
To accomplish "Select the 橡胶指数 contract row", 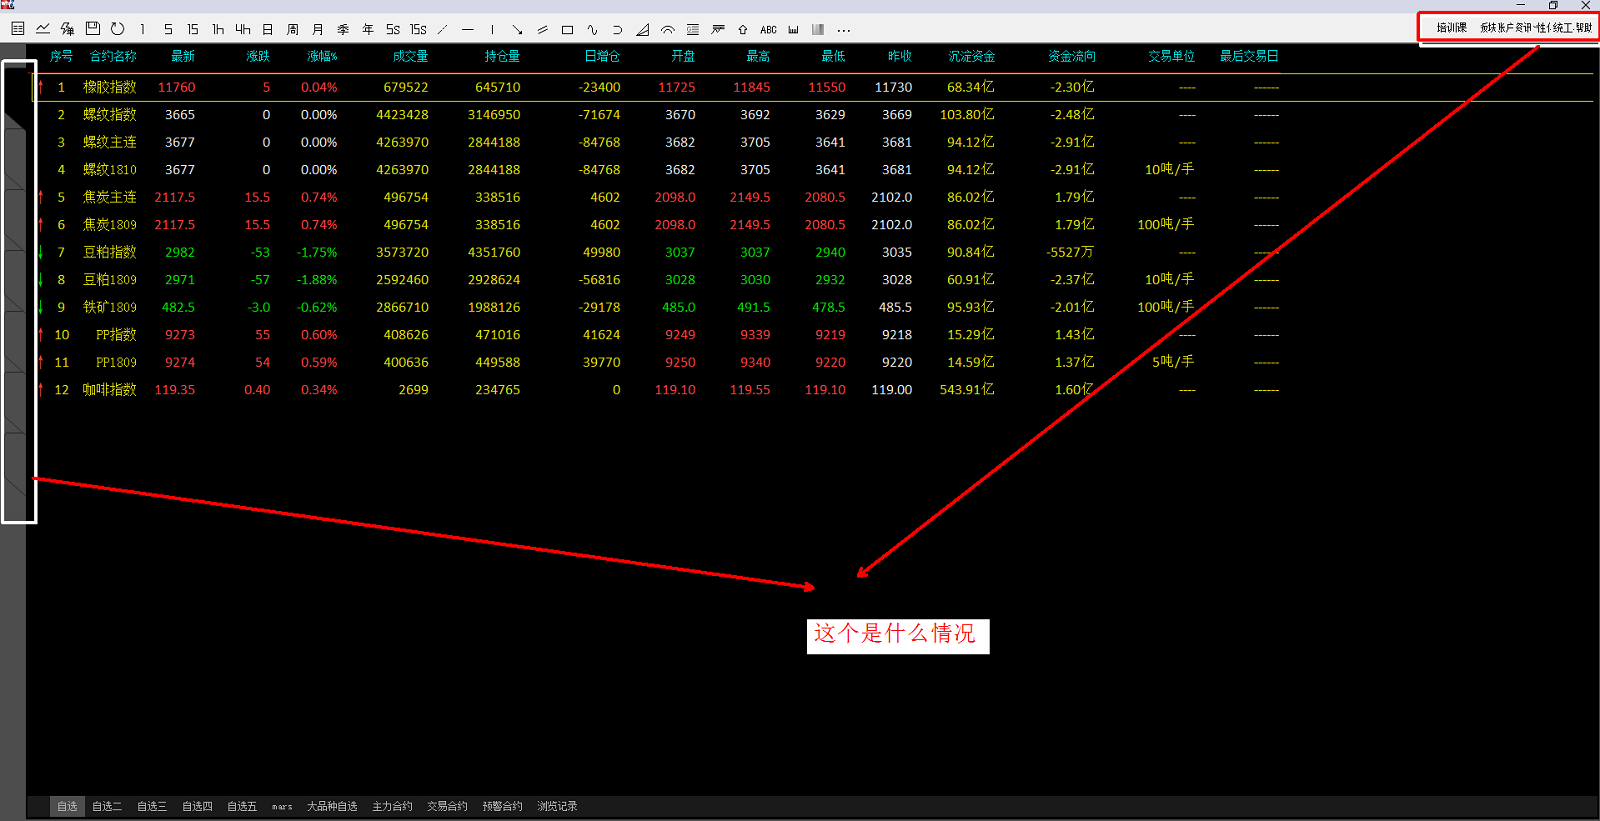I will click(x=813, y=88).
